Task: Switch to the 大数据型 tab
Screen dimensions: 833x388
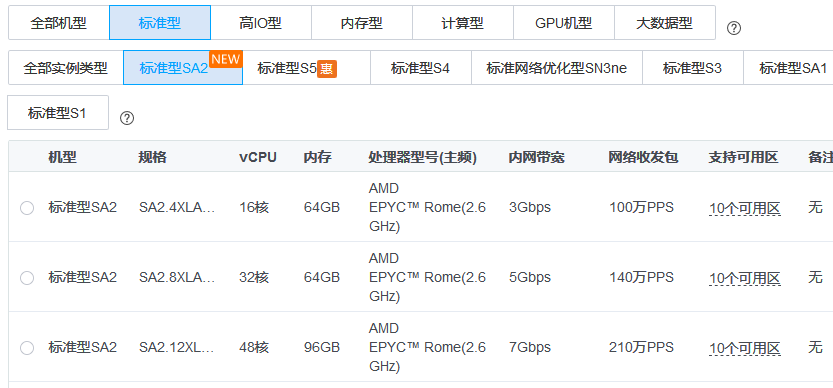Action: (665, 23)
